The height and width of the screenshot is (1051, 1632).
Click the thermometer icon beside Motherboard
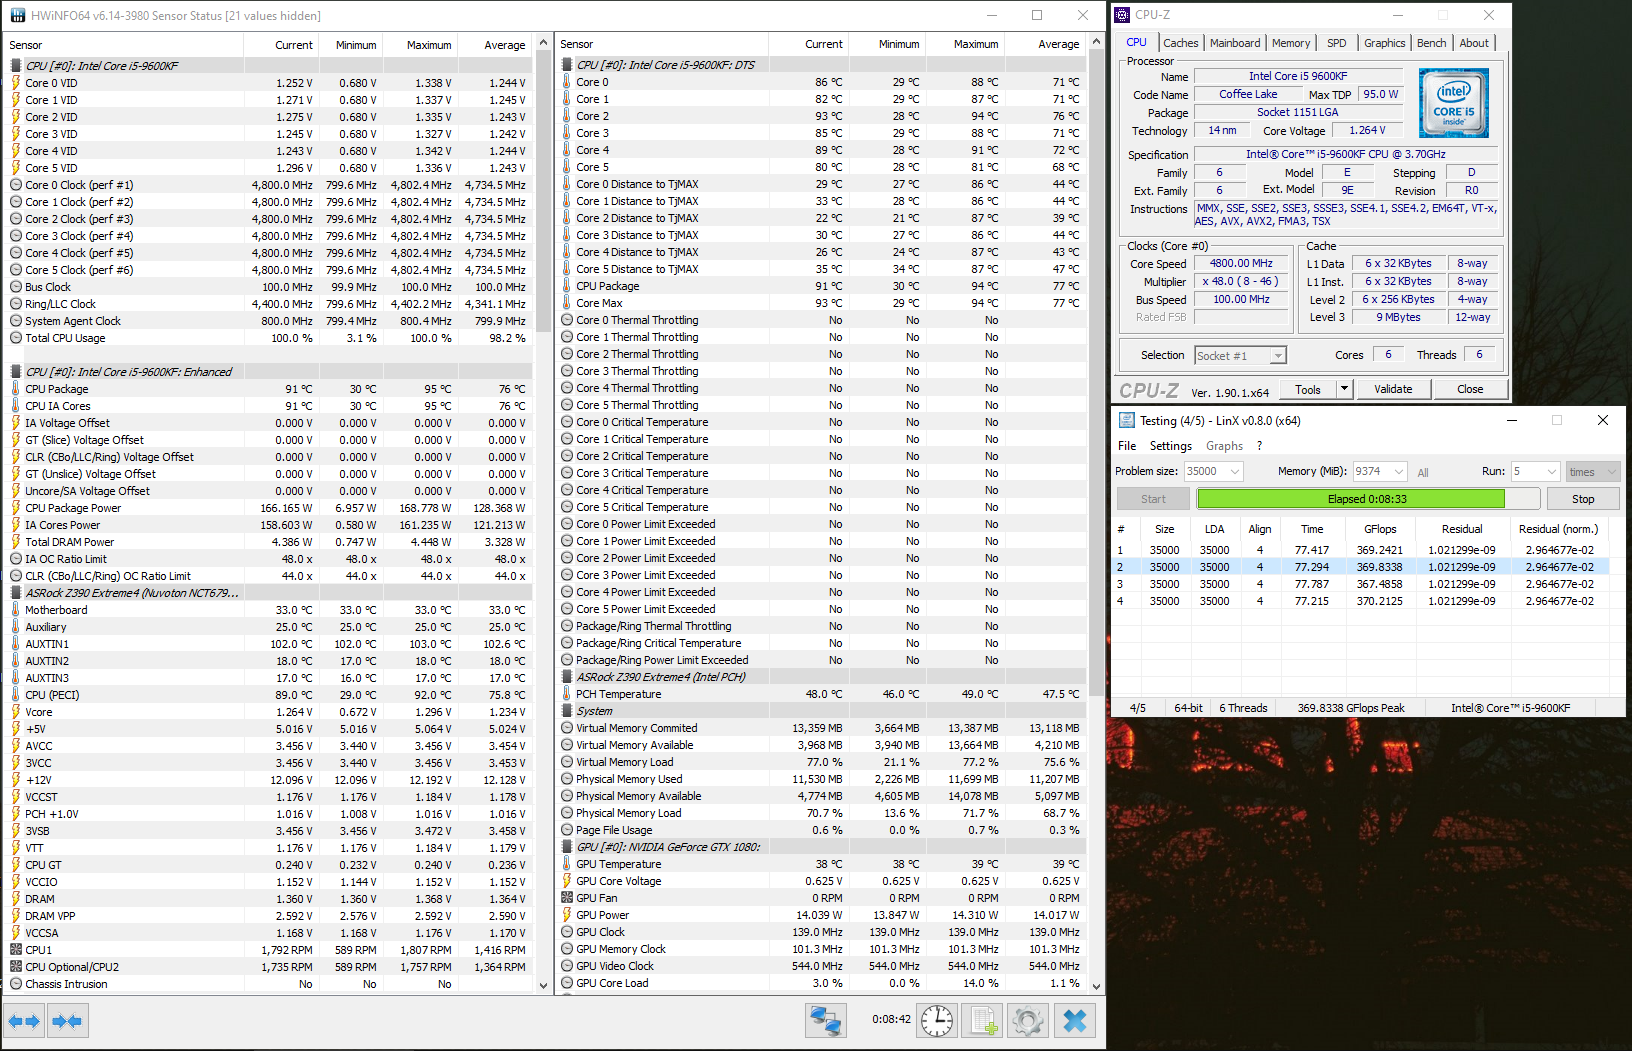click(16, 610)
